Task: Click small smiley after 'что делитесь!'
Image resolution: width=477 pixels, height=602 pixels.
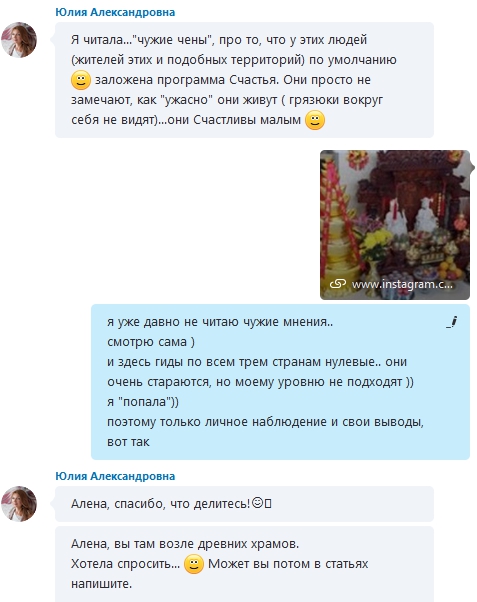Action: point(257,503)
